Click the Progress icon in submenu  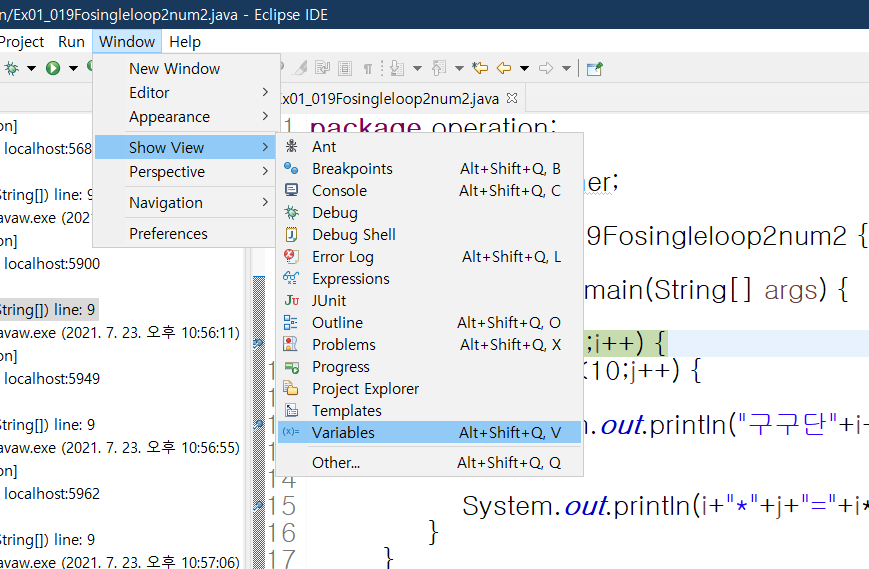click(x=291, y=367)
